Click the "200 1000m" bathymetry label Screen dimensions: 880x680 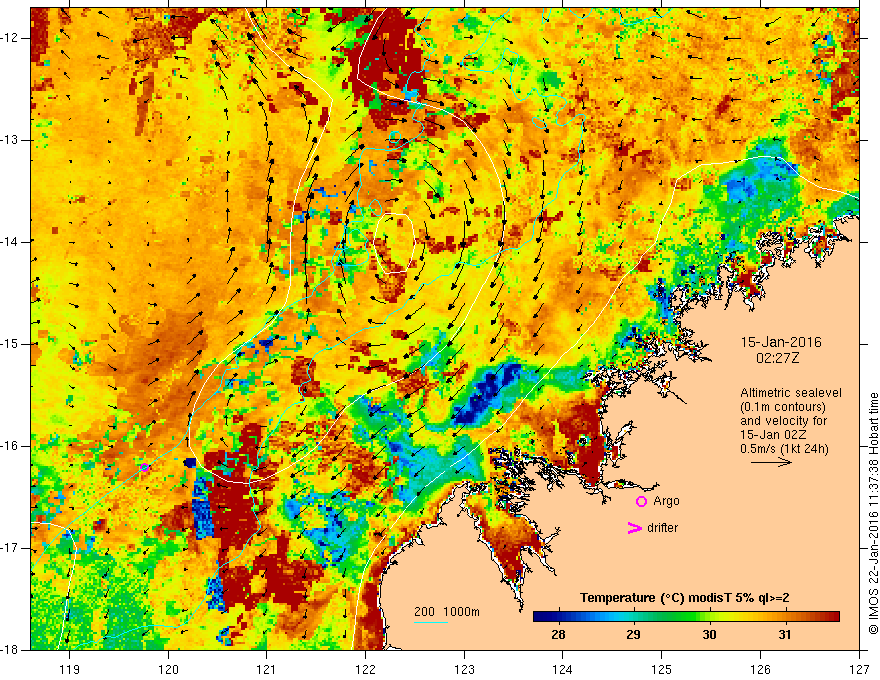(x=447, y=612)
